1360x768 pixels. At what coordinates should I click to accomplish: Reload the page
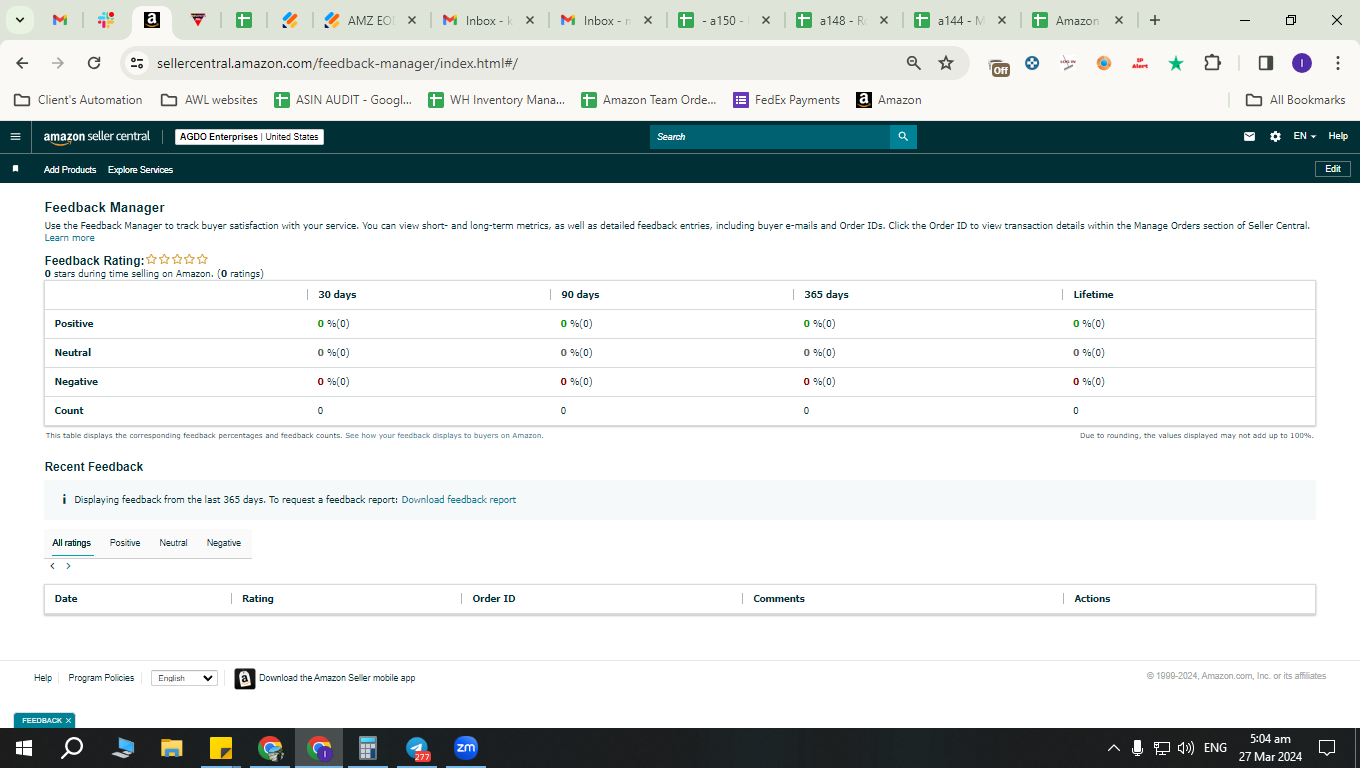94,63
